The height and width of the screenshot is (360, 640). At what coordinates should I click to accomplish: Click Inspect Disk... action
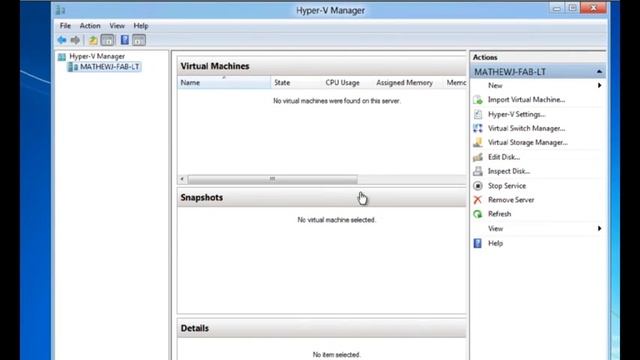509,171
